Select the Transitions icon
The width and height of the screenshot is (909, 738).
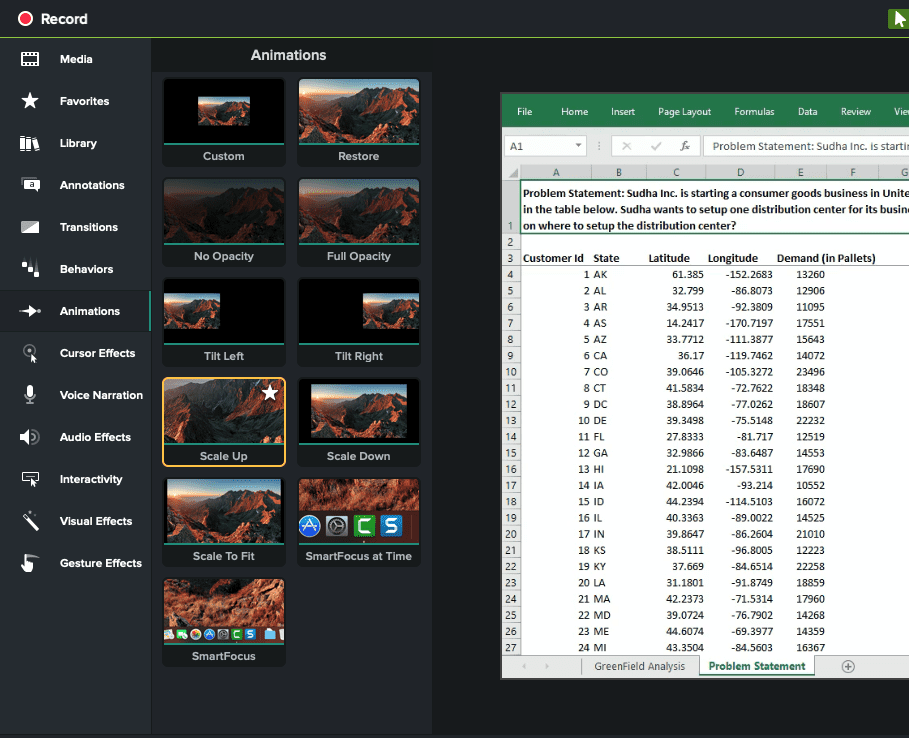point(30,227)
